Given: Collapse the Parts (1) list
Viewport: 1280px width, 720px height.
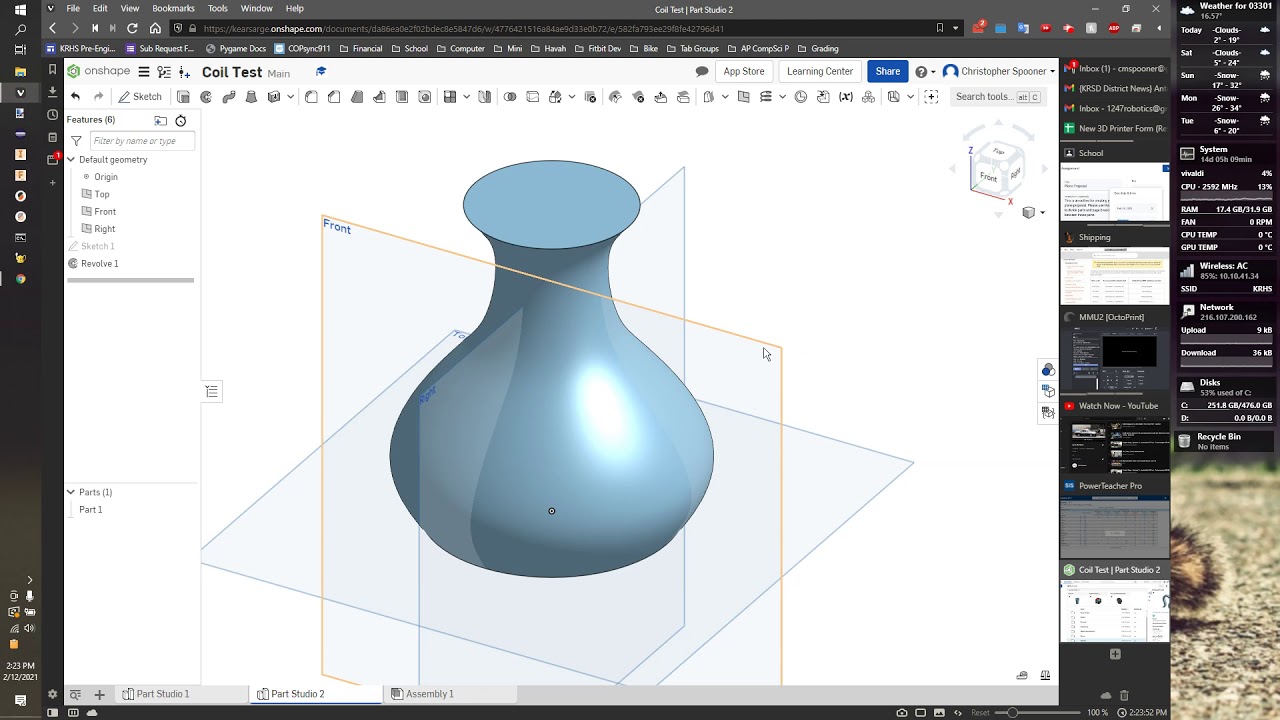Looking at the screenshot, I should [x=71, y=492].
